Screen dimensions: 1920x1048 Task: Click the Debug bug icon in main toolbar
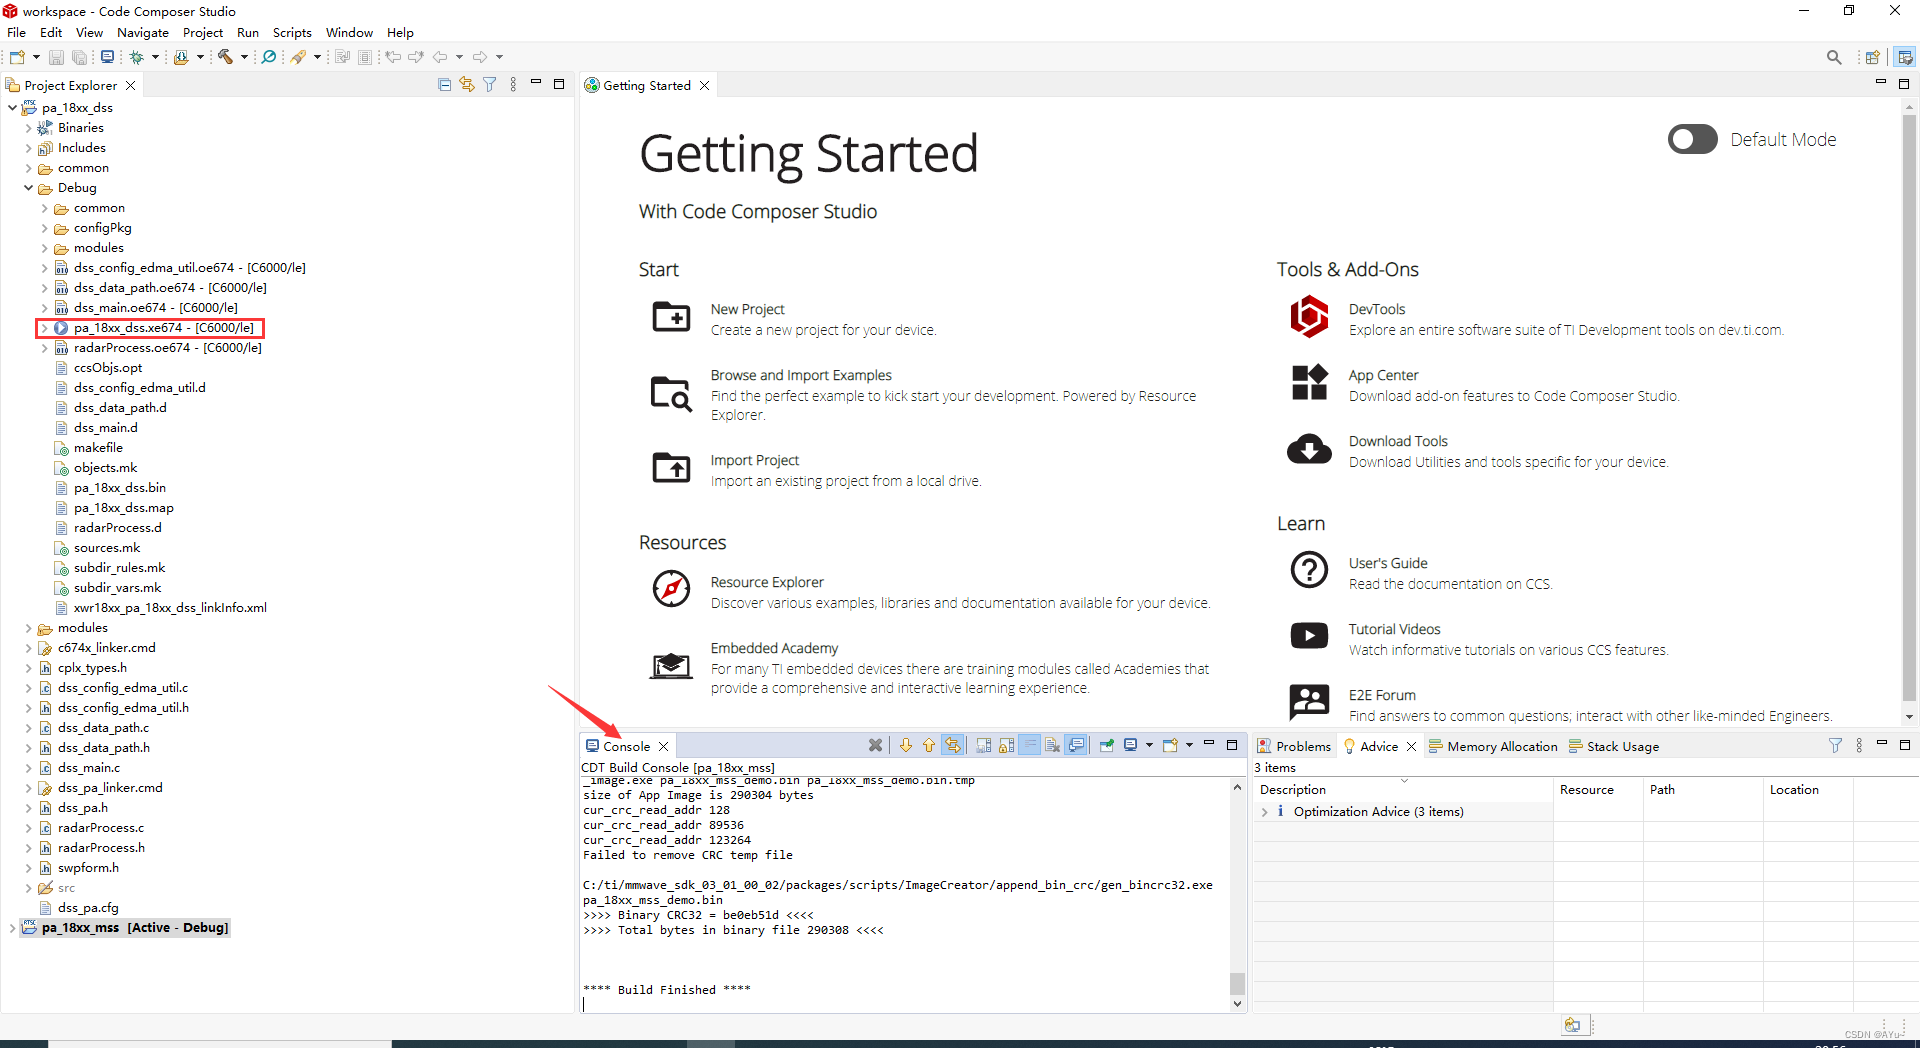tap(137, 57)
